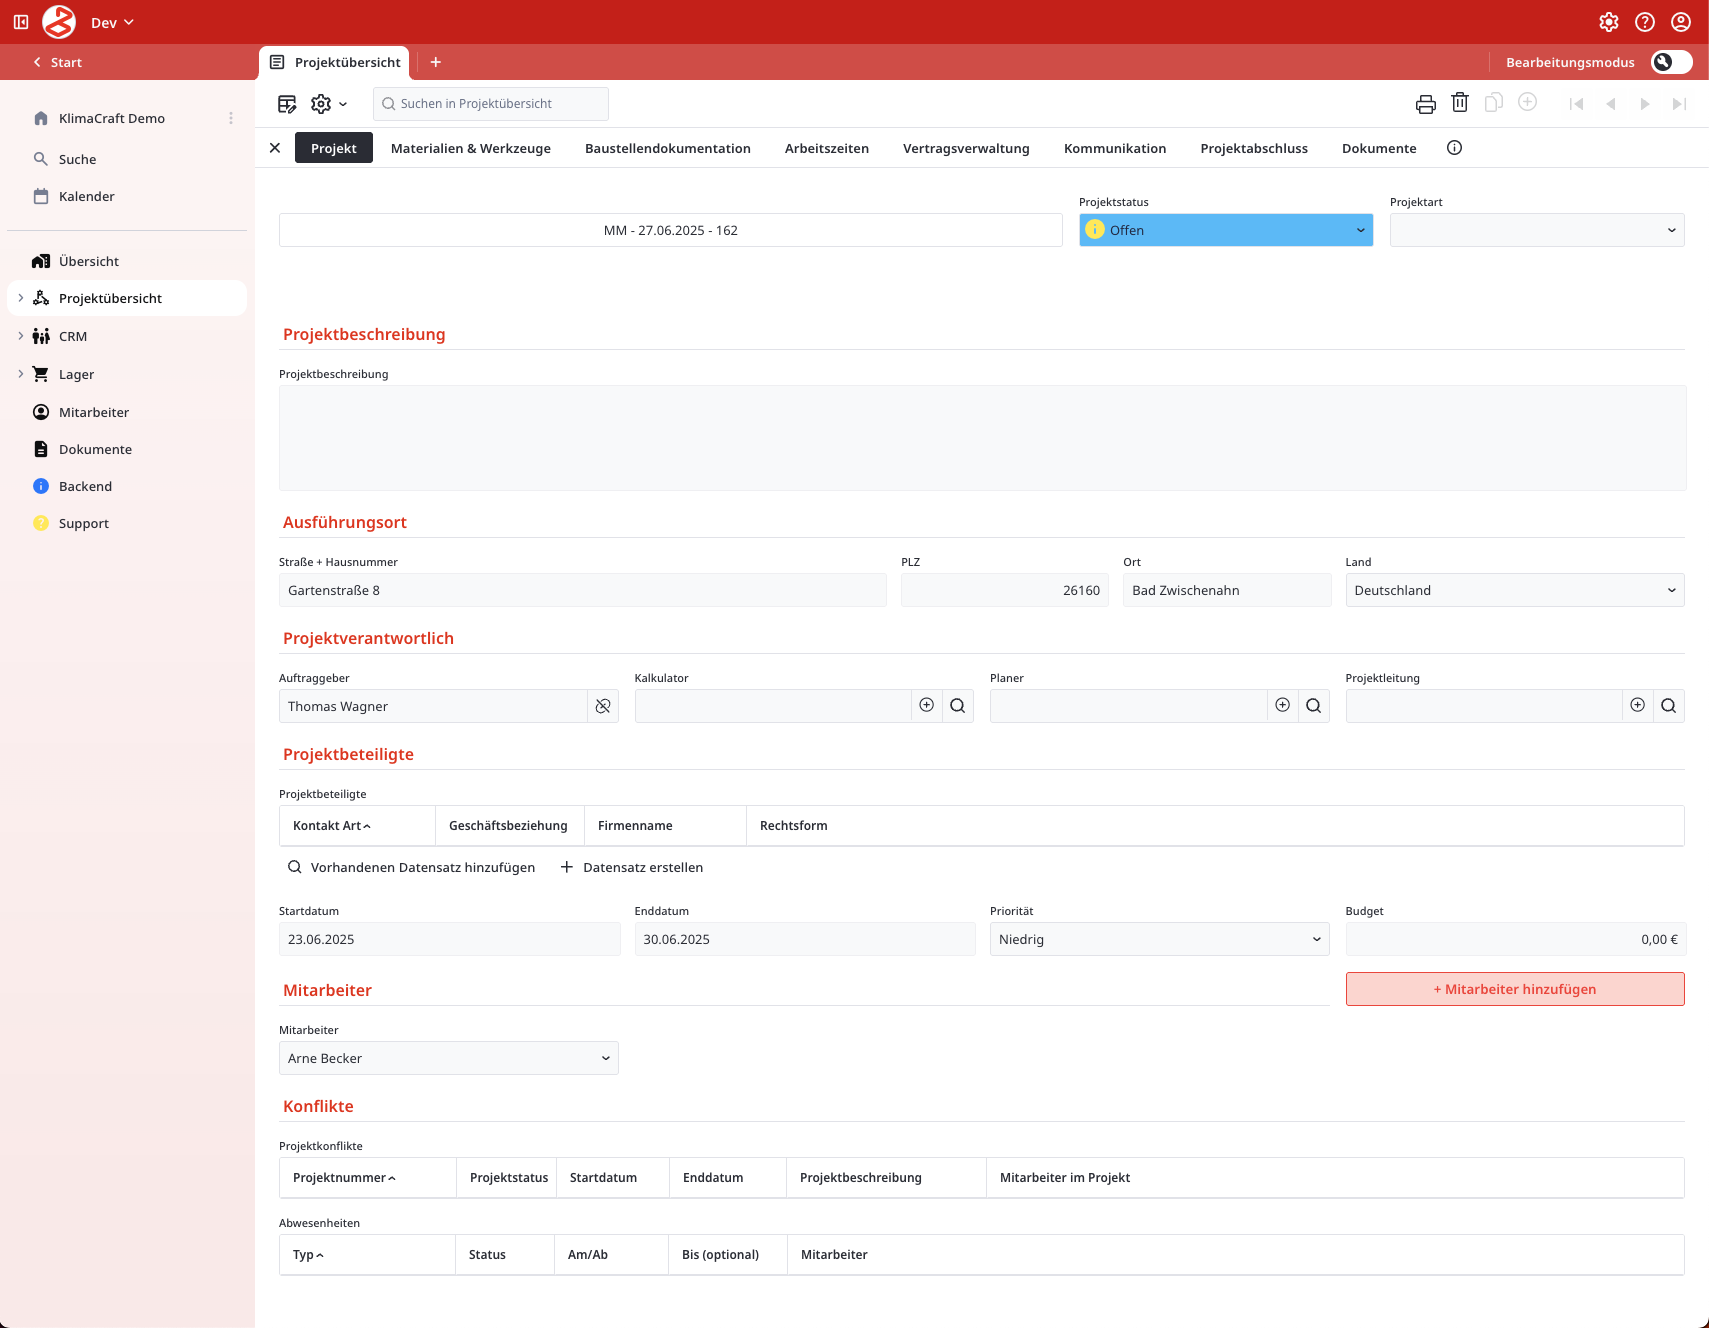Image resolution: width=1709 pixels, height=1328 pixels.
Task: Click the trash delete icon
Action: coord(1460,103)
